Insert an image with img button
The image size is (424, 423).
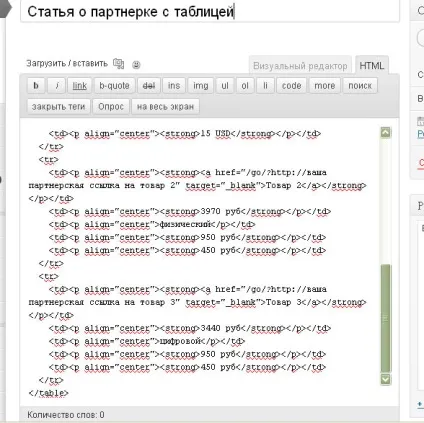click(201, 86)
